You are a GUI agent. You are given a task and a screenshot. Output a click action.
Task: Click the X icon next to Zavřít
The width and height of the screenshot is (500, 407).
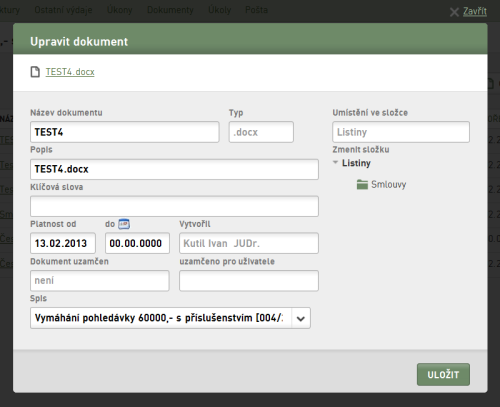point(454,12)
